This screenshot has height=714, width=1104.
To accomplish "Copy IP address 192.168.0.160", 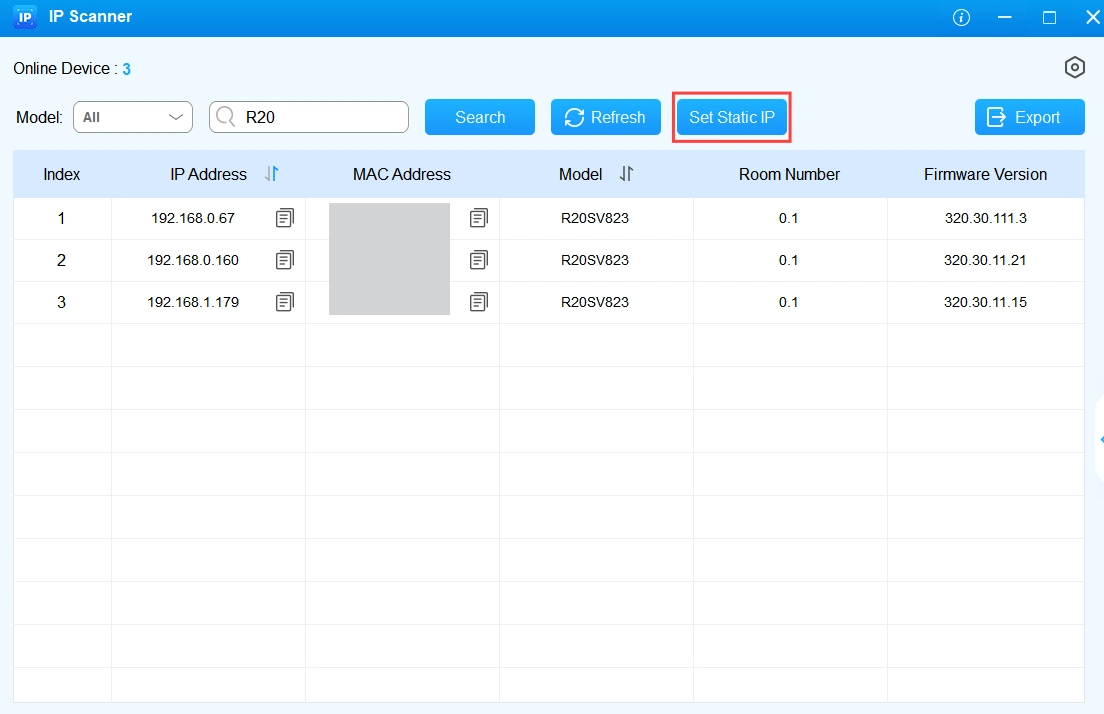I will point(285,260).
